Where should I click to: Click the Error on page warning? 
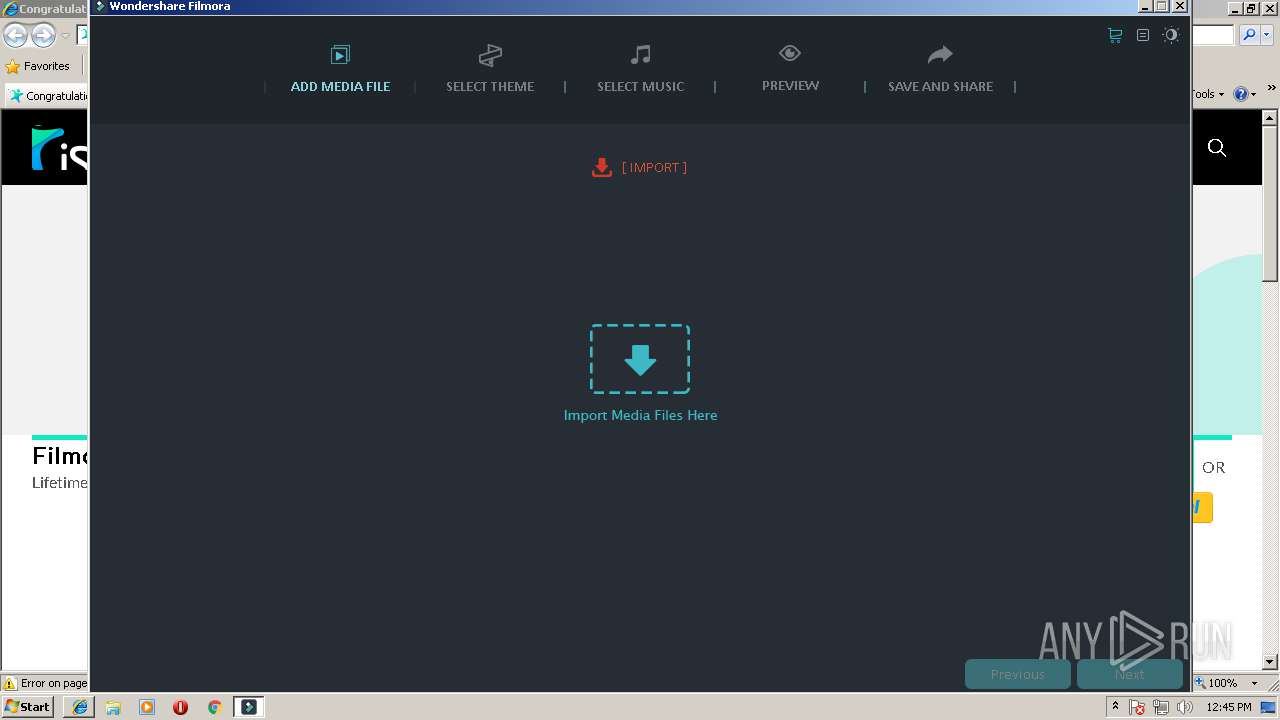tap(45, 683)
